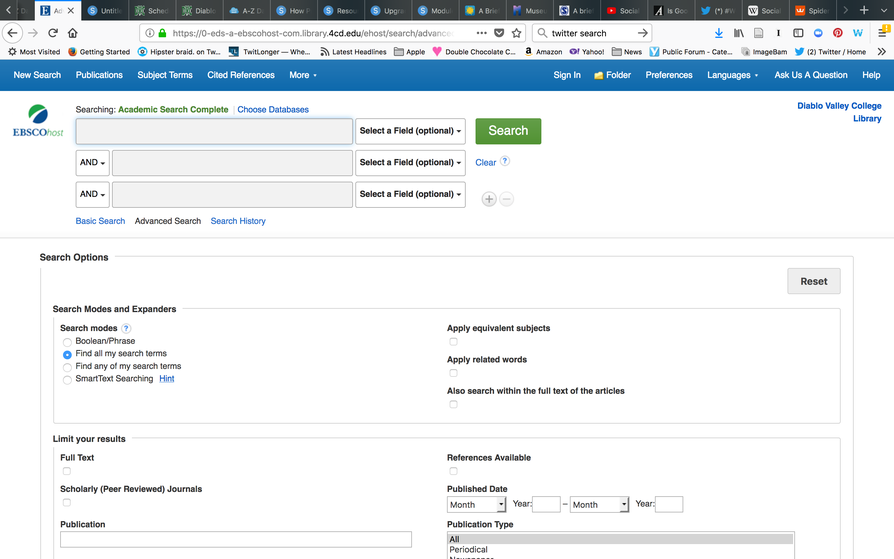Open the Amazon bookmark
This screenshot has height=559, width=894.
pyautogui.click(x=543, y=51)
